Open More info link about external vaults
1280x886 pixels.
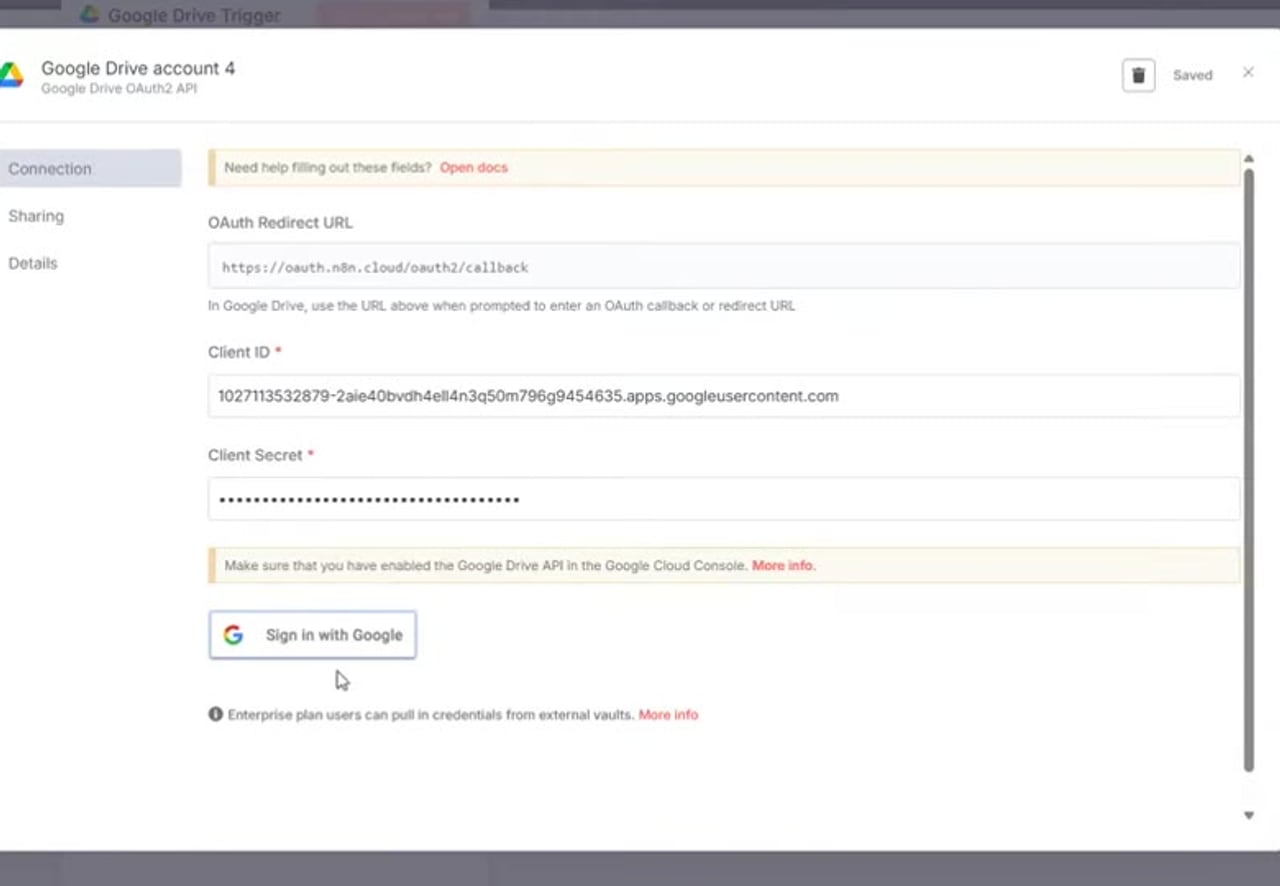pos(668,714)
